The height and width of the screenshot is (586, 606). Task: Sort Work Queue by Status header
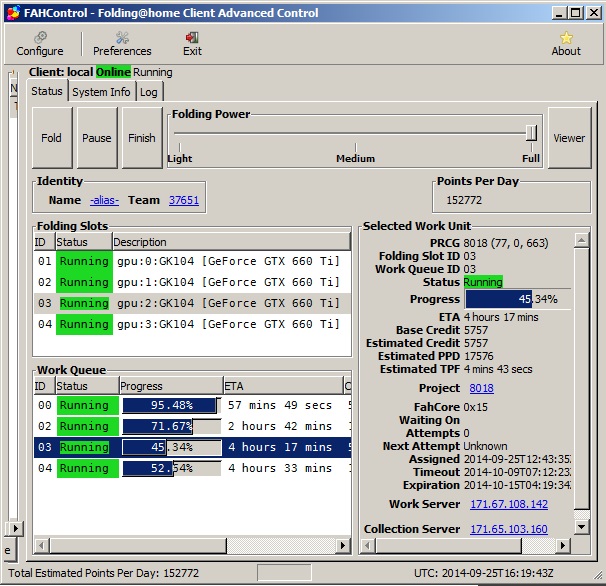tap(87, 386)
